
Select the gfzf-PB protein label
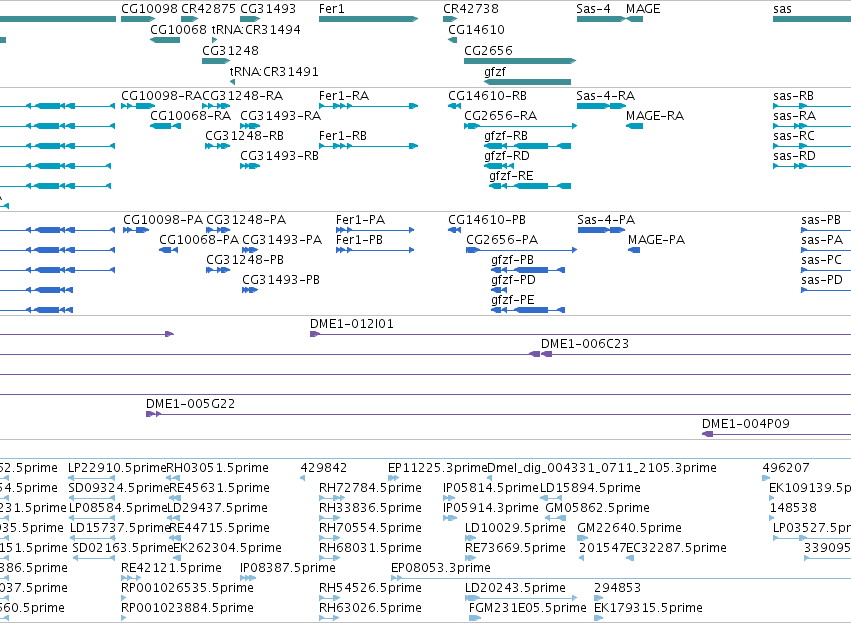click(x=513, y=260)
